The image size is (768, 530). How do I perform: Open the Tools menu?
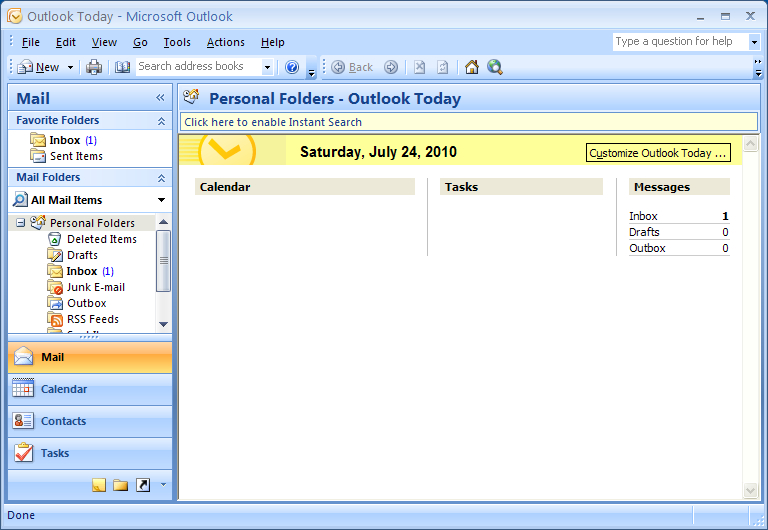[x=177, y=43]
